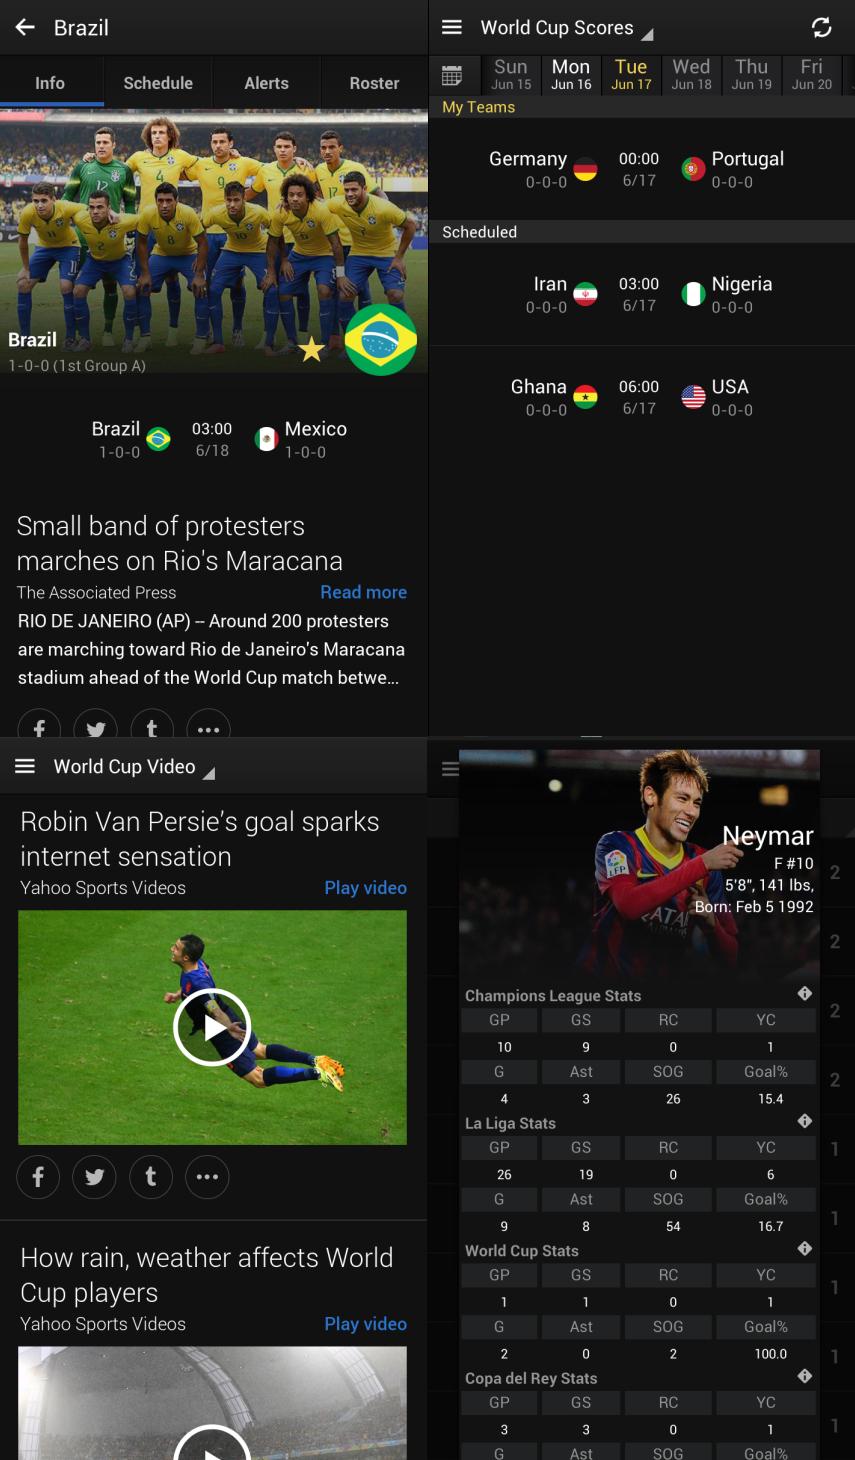Screen dimensions: 855x1460
Task: Refresh the World Cup Scores
Action: point(822,28)
